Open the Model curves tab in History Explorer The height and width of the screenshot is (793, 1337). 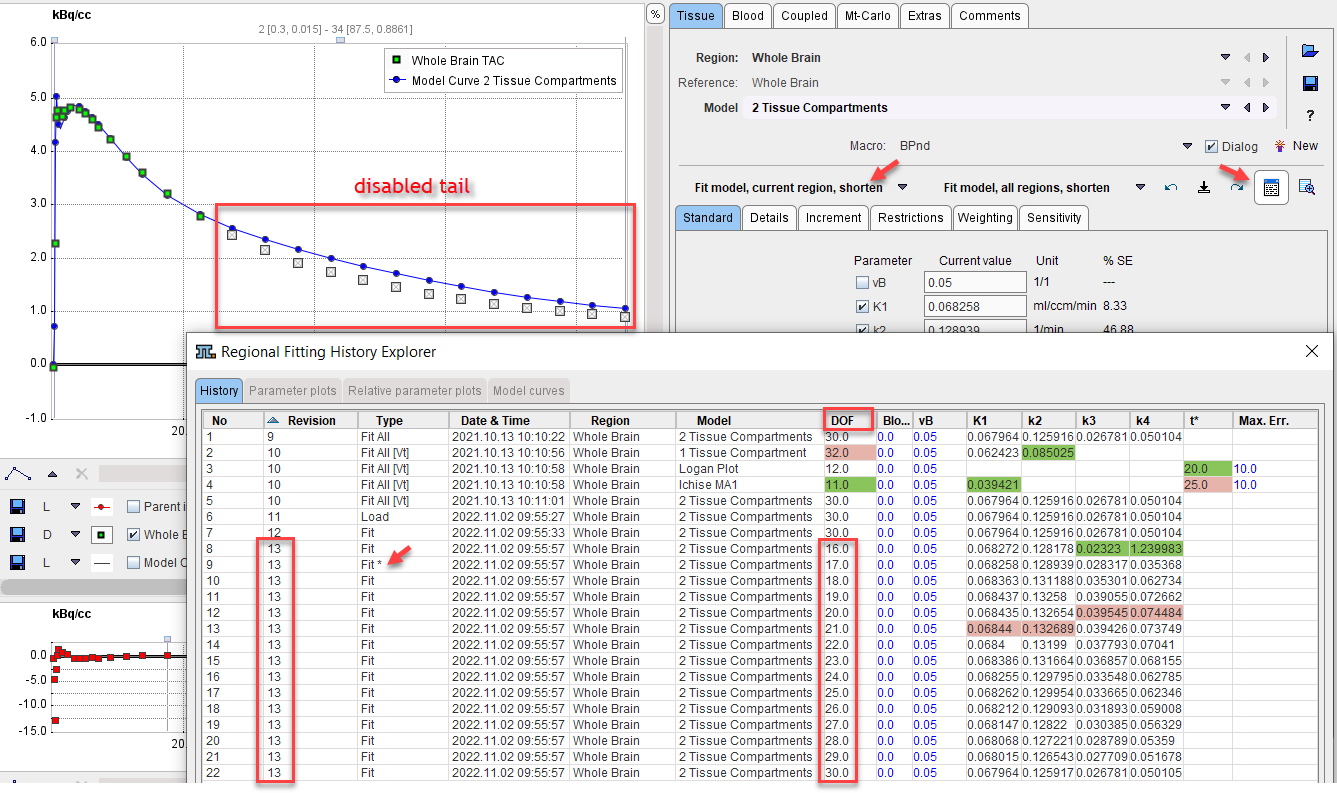coord(528,391)
